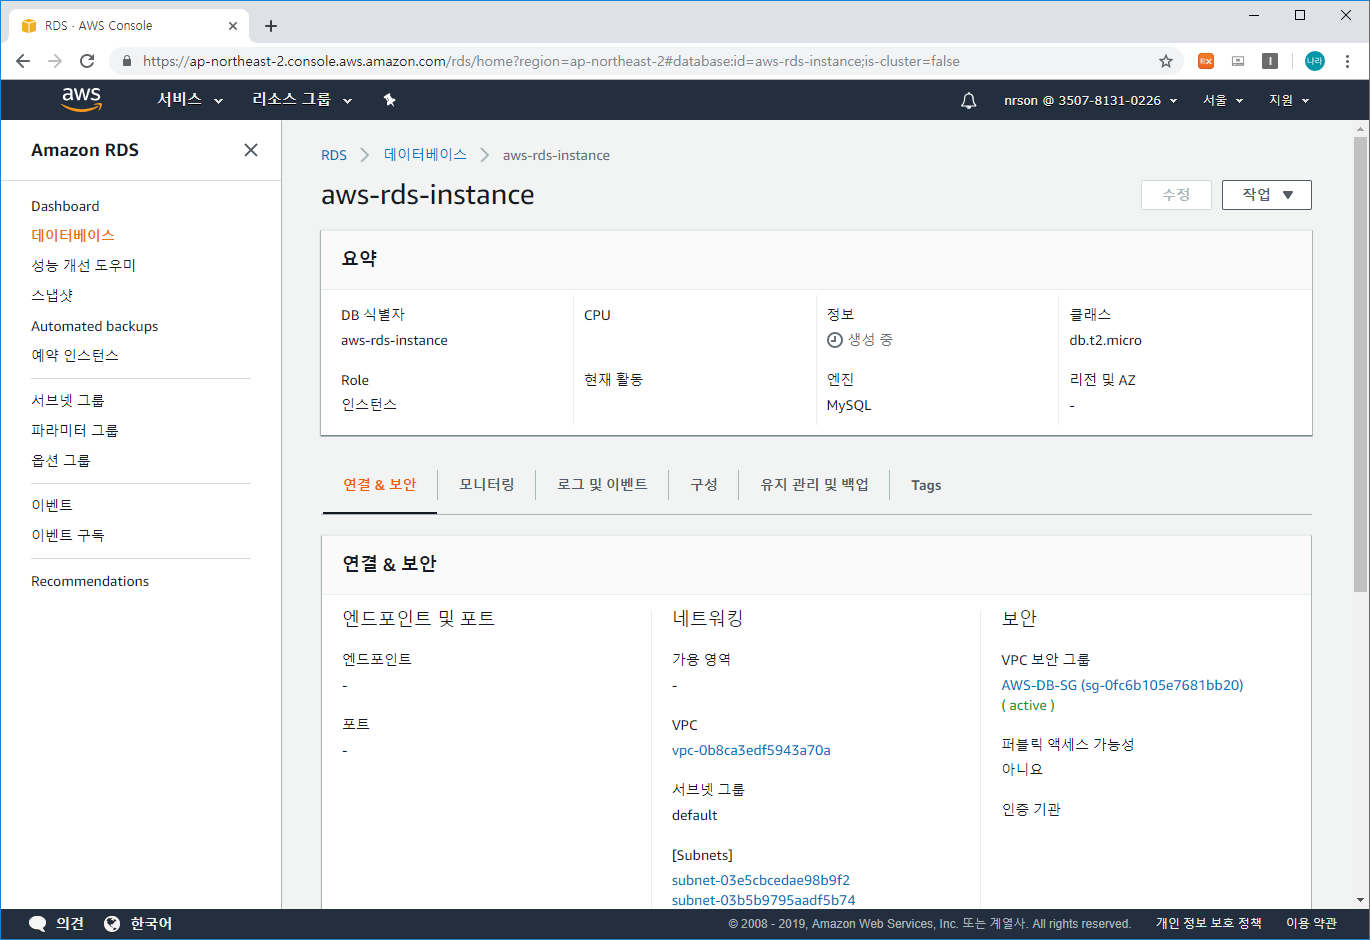
Task: Open 성능 개선 도우미 in sidebar
Action: coord(83,265)
